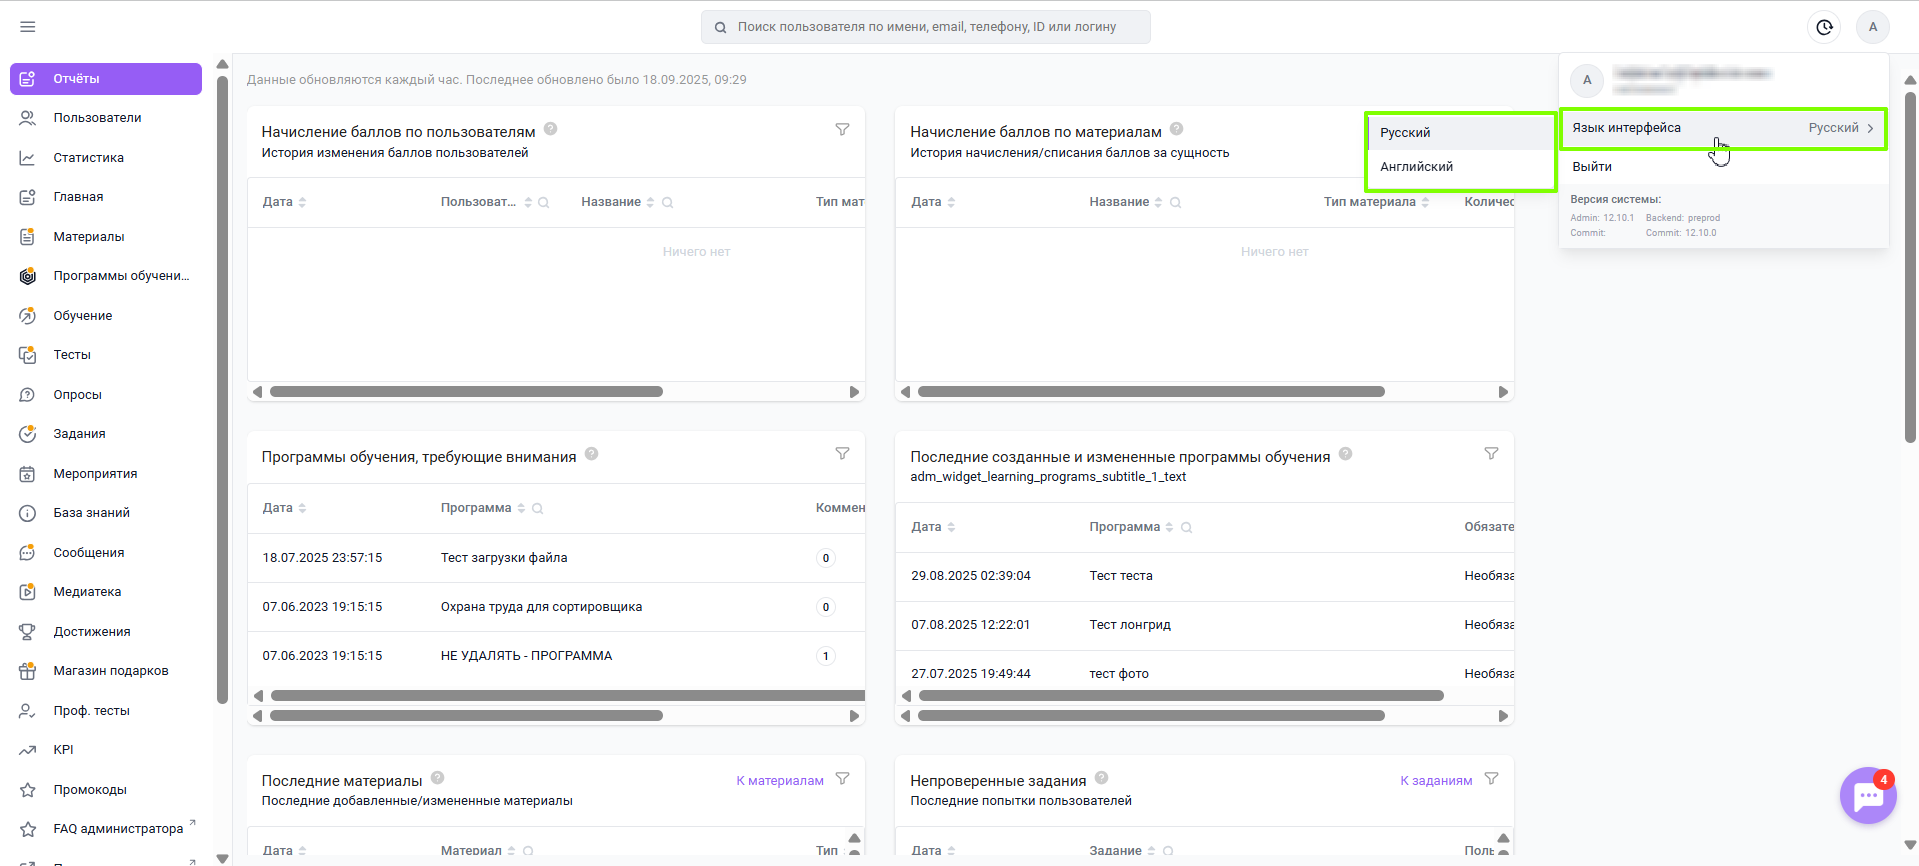
Task: Filter Программы обучения, требующие внимания widget
Action: click(x=843, y=454)
